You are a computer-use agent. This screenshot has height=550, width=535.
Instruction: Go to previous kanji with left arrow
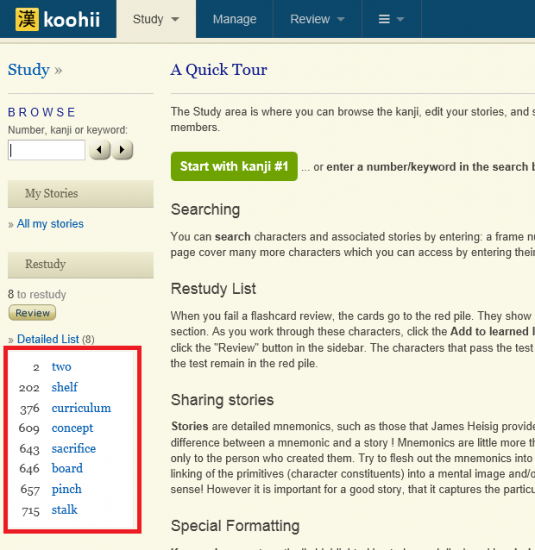100,150
